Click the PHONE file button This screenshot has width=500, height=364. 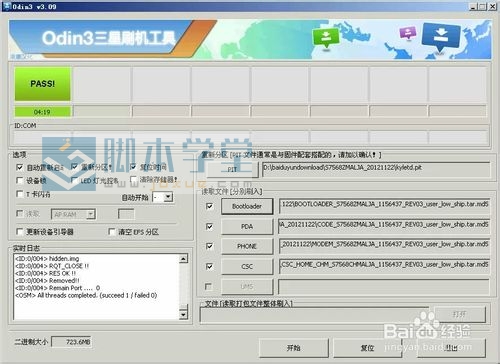coord(247,246)
